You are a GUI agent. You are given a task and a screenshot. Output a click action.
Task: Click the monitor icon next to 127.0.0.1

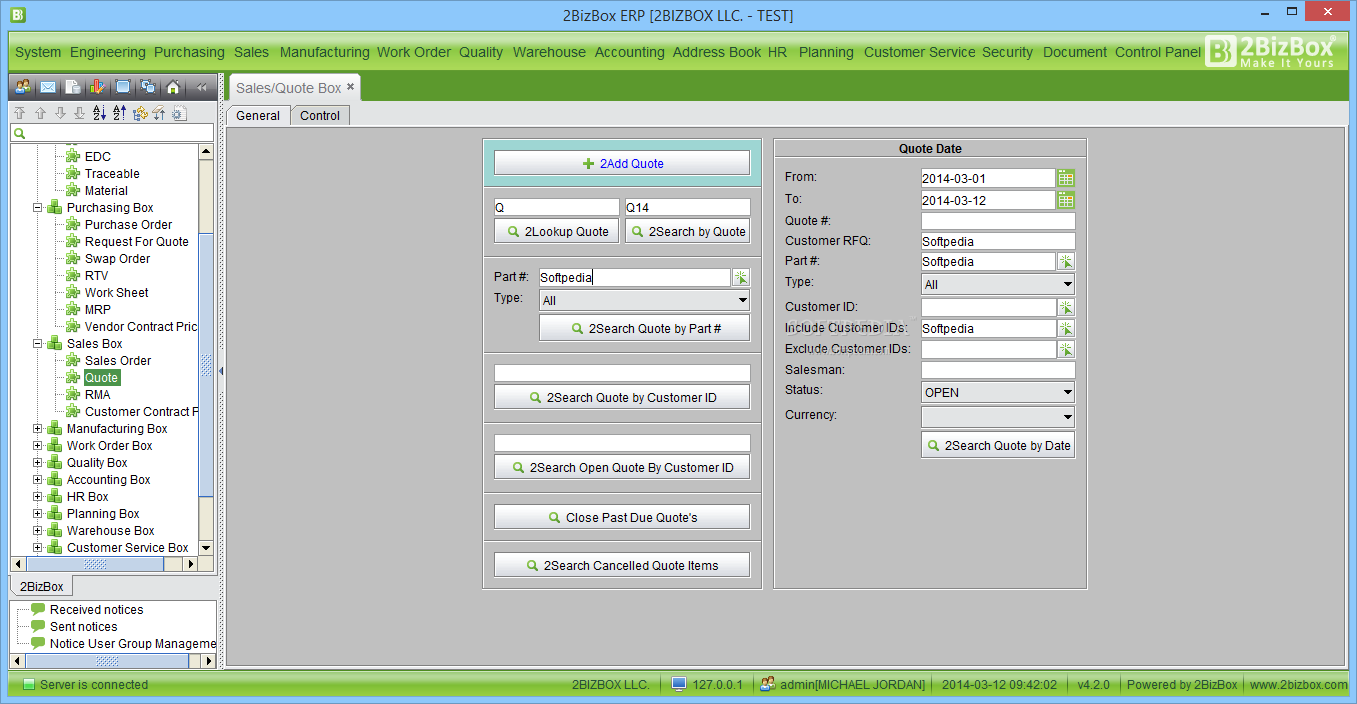coord(679,684)
